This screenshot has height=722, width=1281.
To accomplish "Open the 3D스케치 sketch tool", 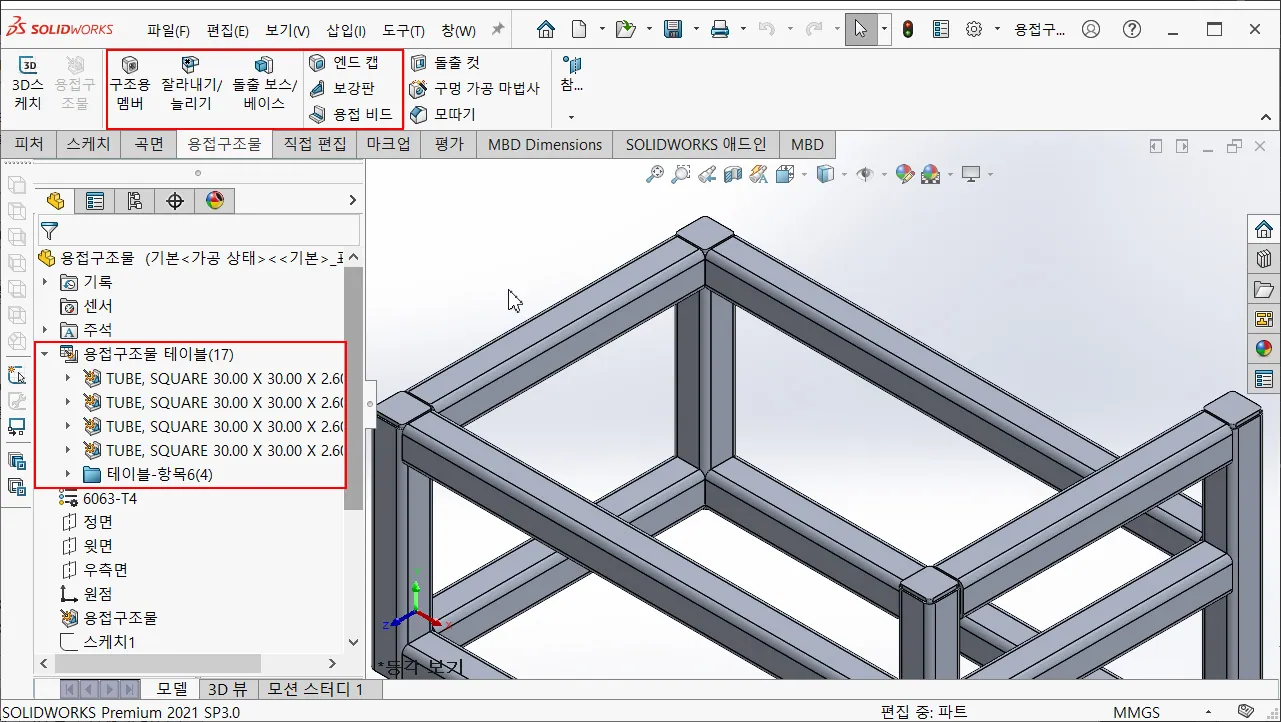I will click(x=27, y=83).
